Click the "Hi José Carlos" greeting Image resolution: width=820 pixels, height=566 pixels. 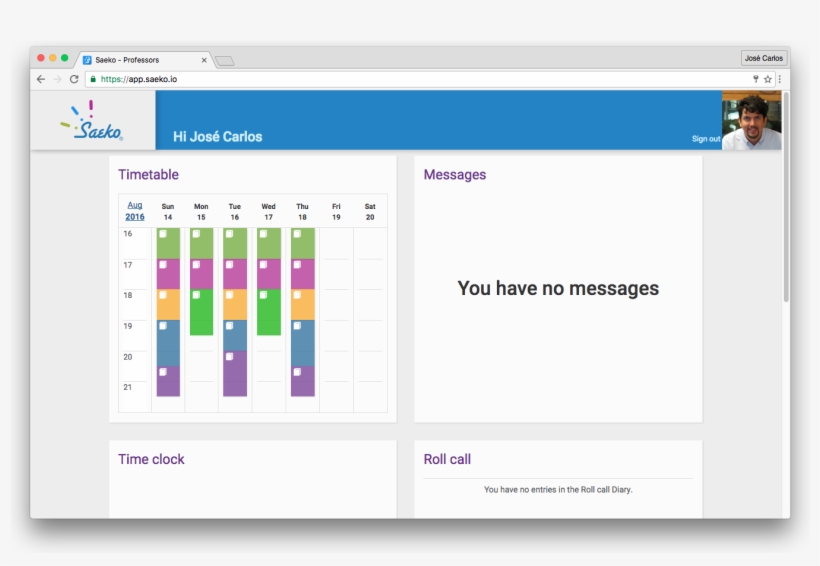[218, 137]
